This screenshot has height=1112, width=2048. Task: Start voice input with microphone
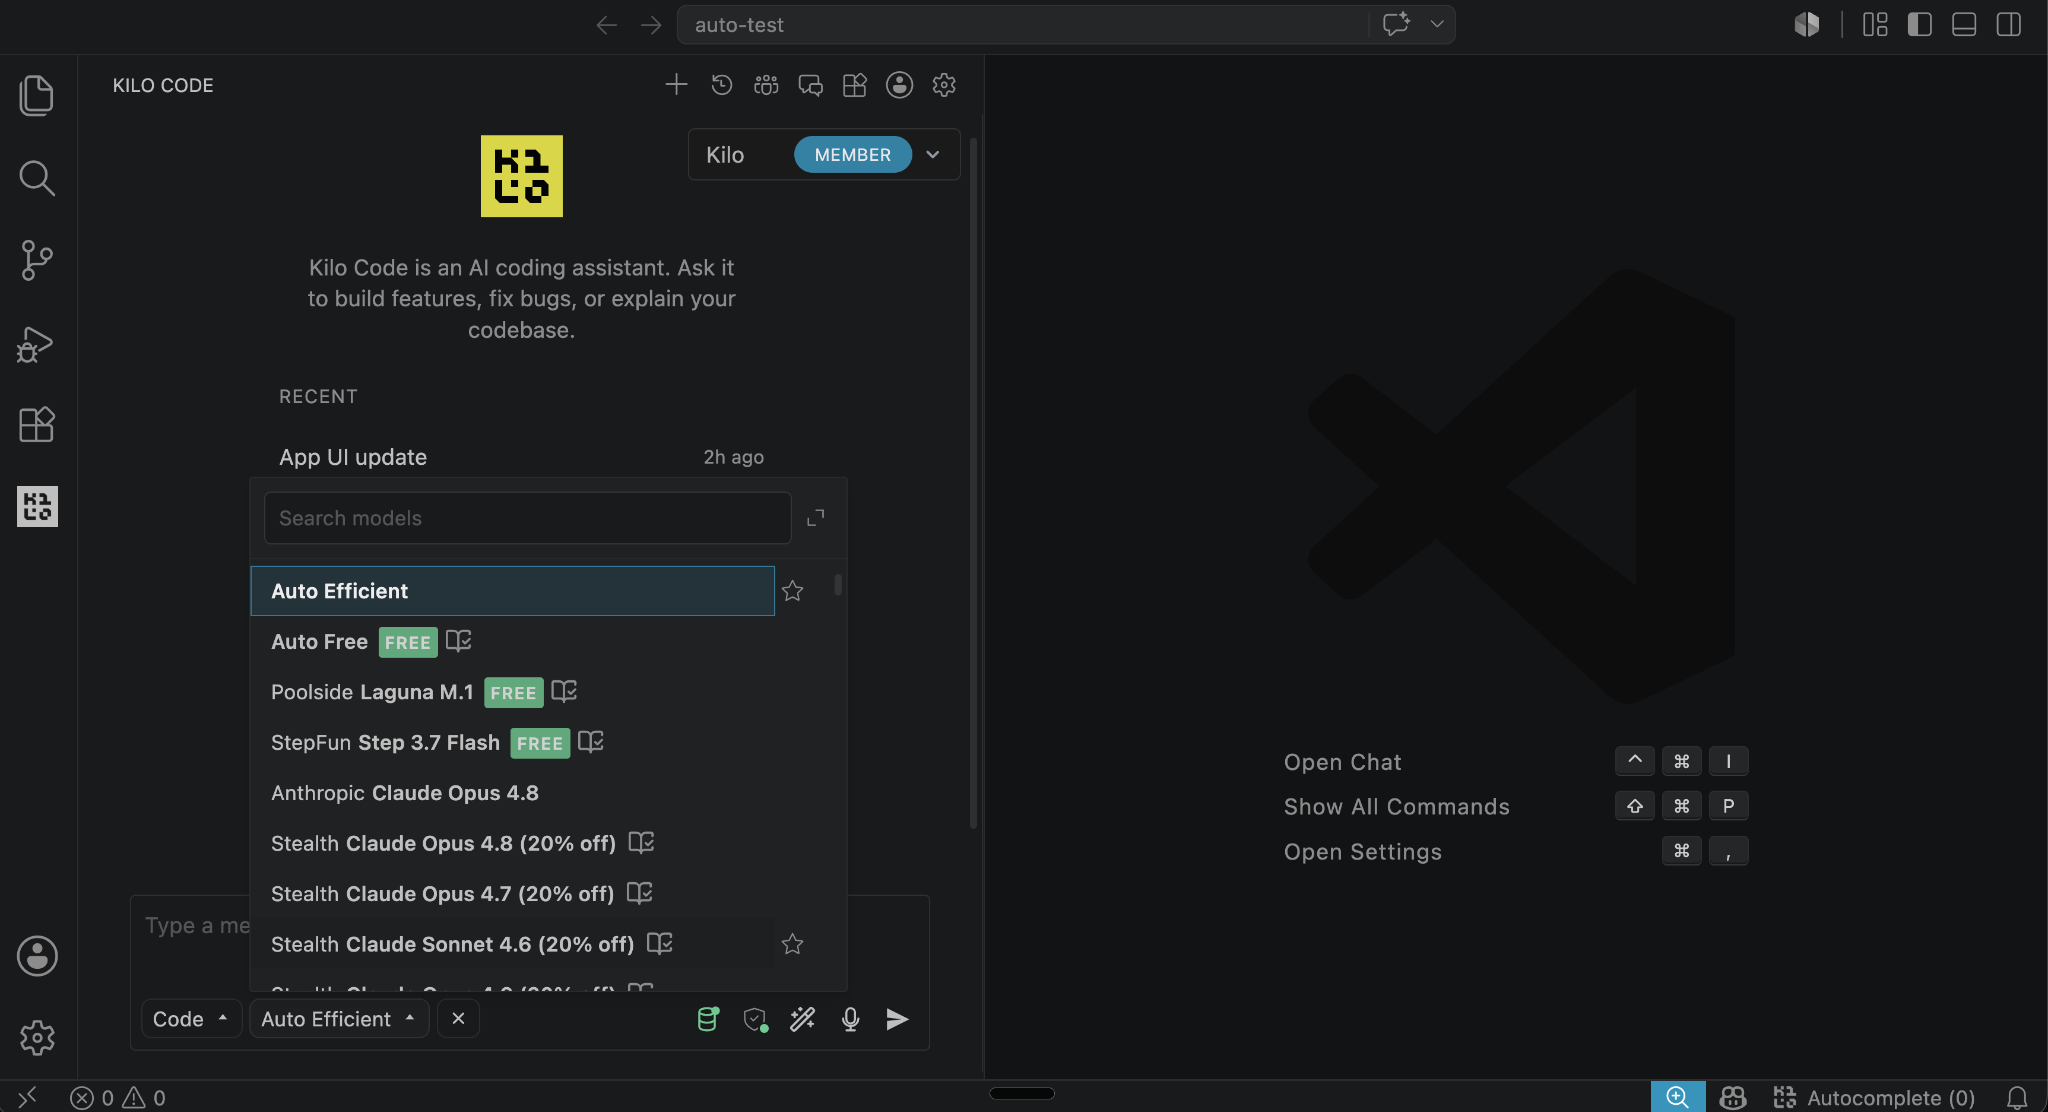[x=851, y=1019]
